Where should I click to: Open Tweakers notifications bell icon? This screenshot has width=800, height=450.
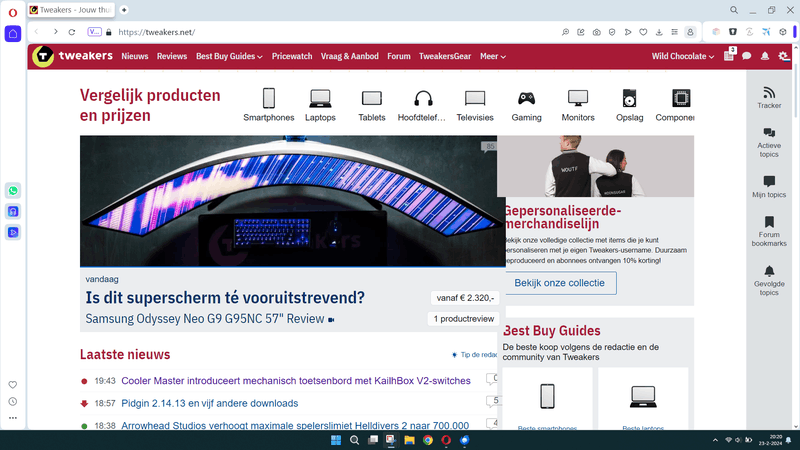(x=765, y=56)
